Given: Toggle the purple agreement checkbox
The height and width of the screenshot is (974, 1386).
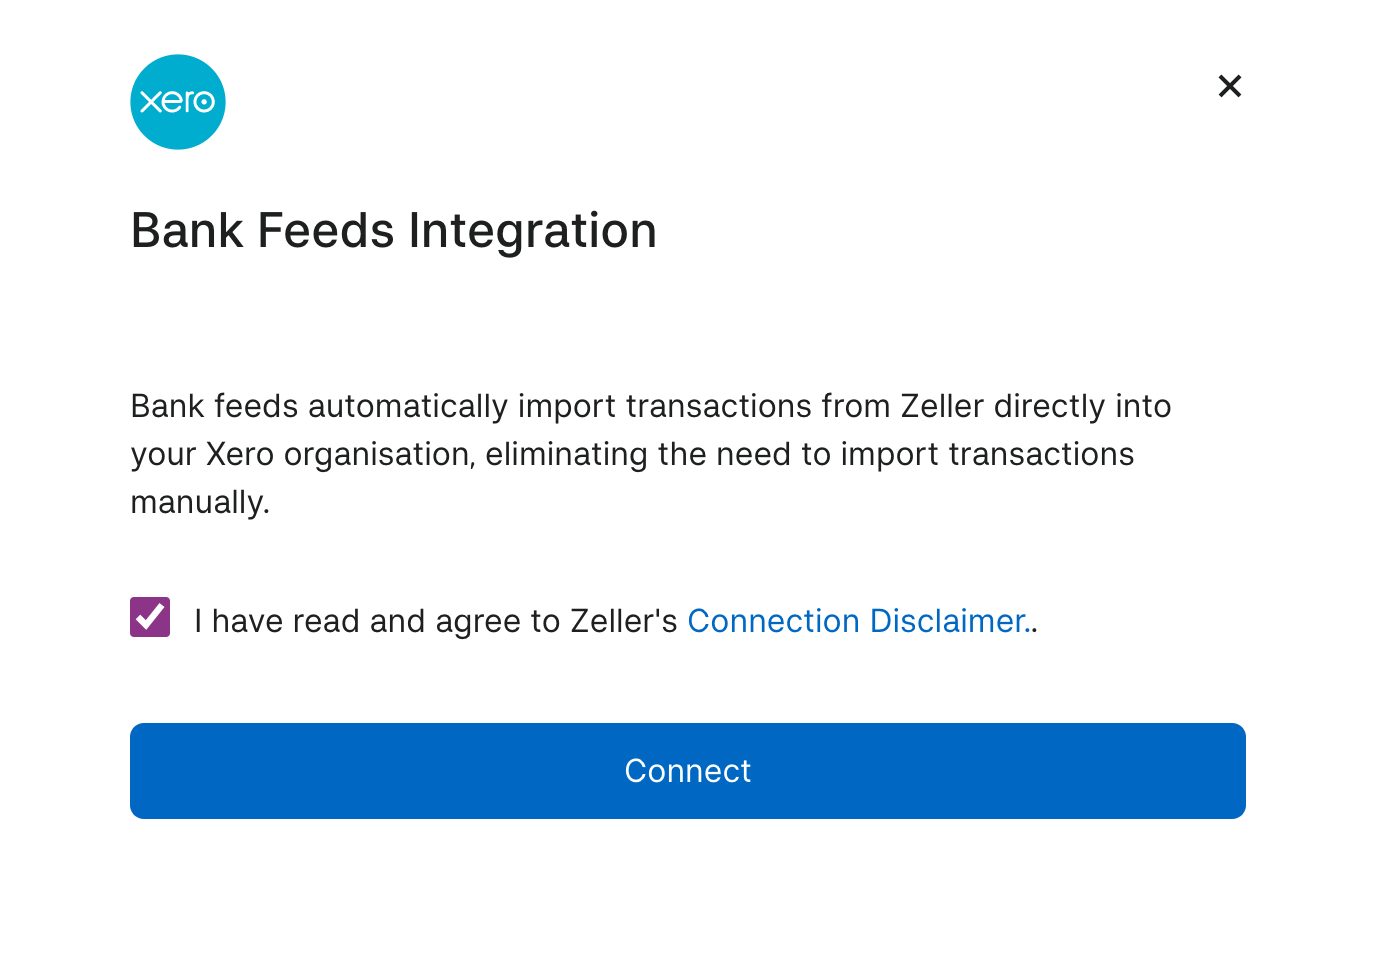Looking at the screenshot, I should click(x=150, y=617).
